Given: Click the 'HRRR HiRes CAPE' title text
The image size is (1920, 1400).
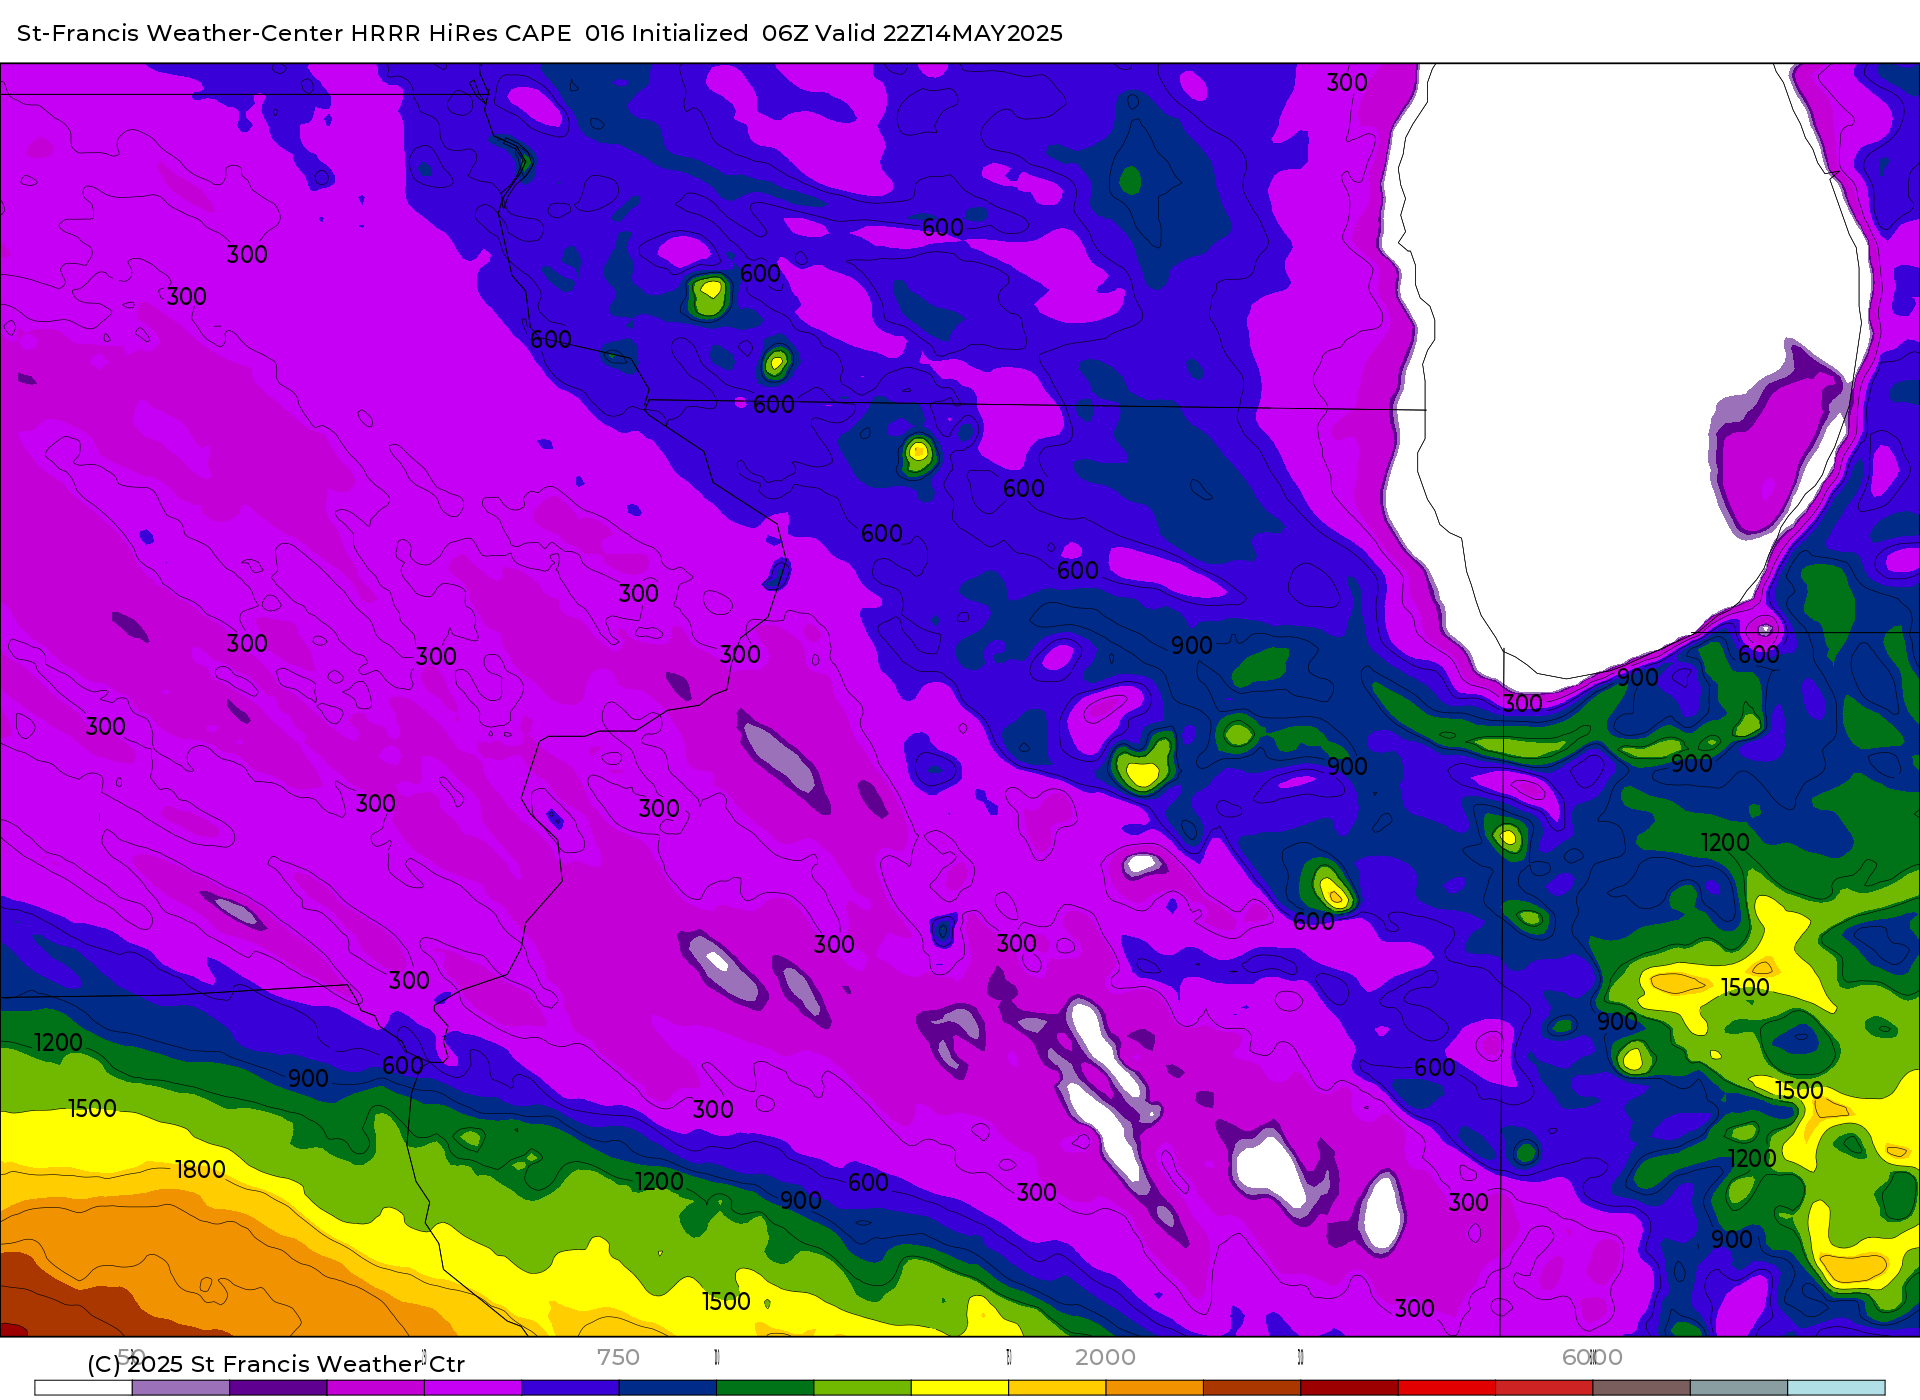Looking at the screenshot, I should coord(461,33).
